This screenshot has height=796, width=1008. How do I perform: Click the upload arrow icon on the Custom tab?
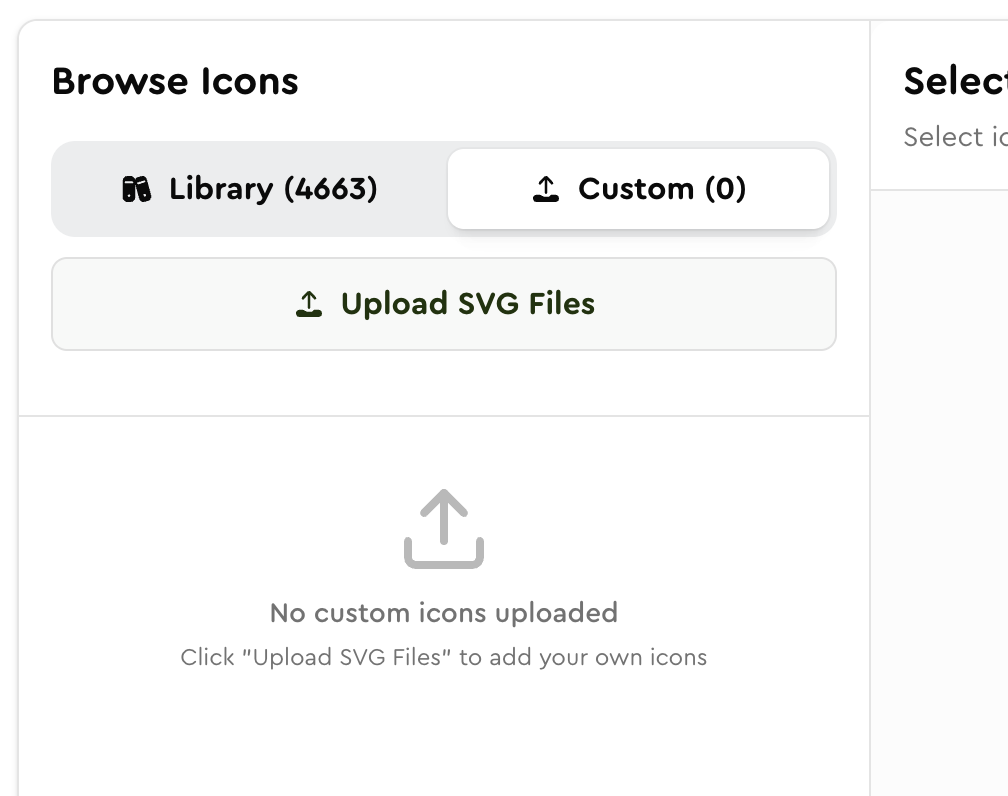coord(546,189)
